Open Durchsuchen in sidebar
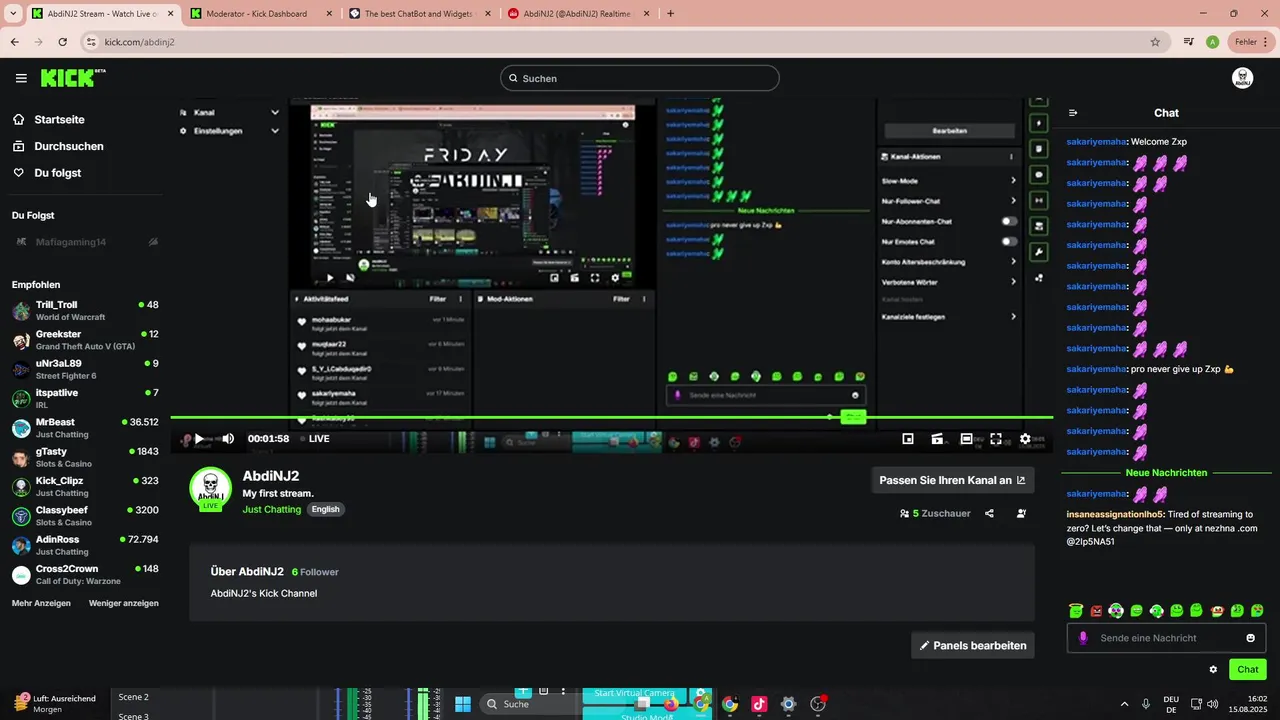This screenshot has width=1280, height=720. tap(69, 146)
